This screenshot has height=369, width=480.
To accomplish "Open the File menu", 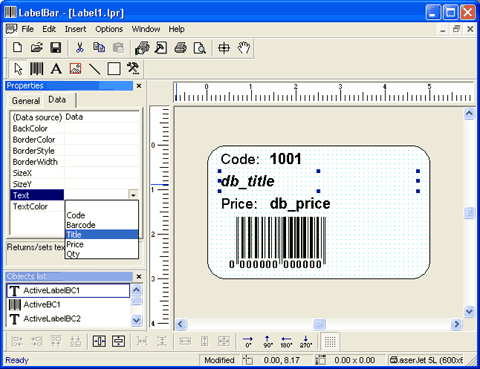I will click(27, 29).
